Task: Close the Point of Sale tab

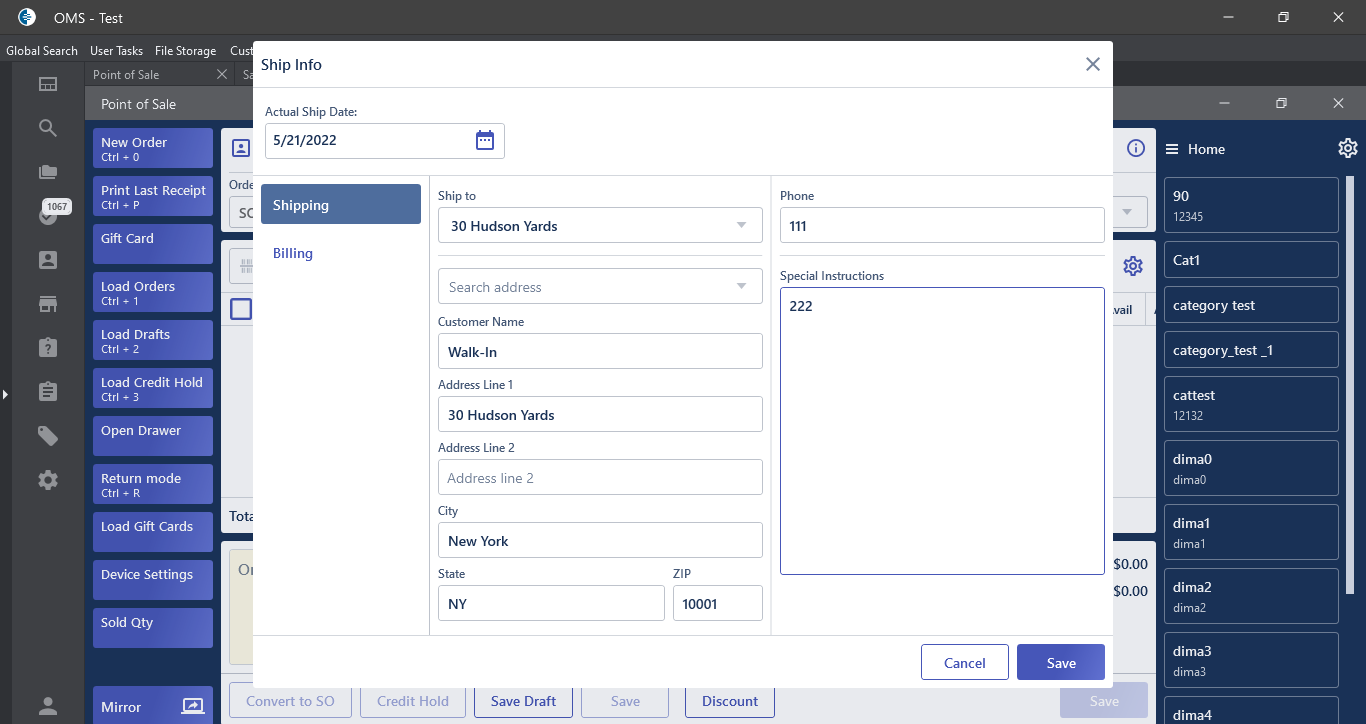Action: click(x=222, y=75)
